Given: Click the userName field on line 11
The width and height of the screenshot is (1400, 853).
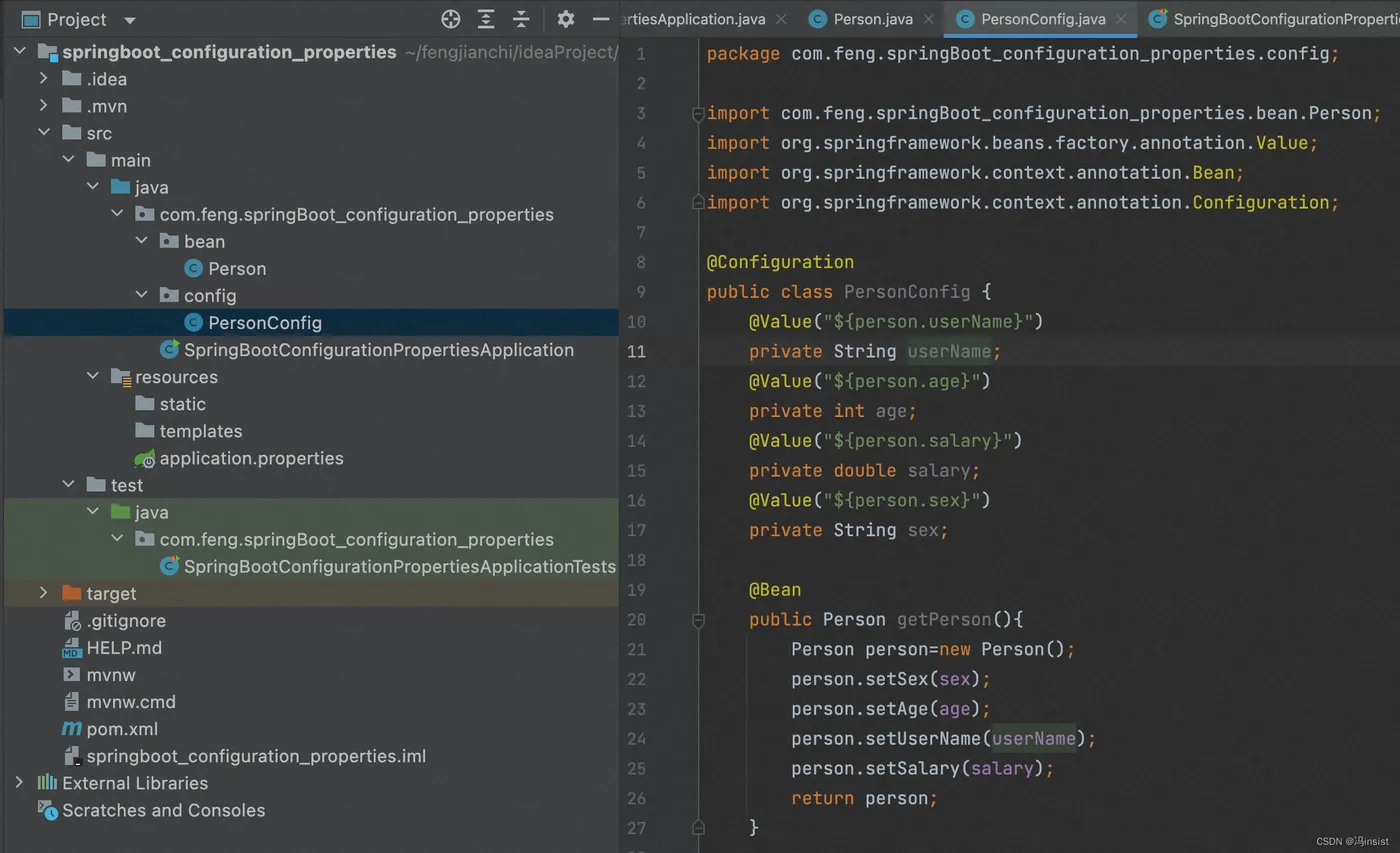Looking at the screenshot, I should click(x=949, y=351).
